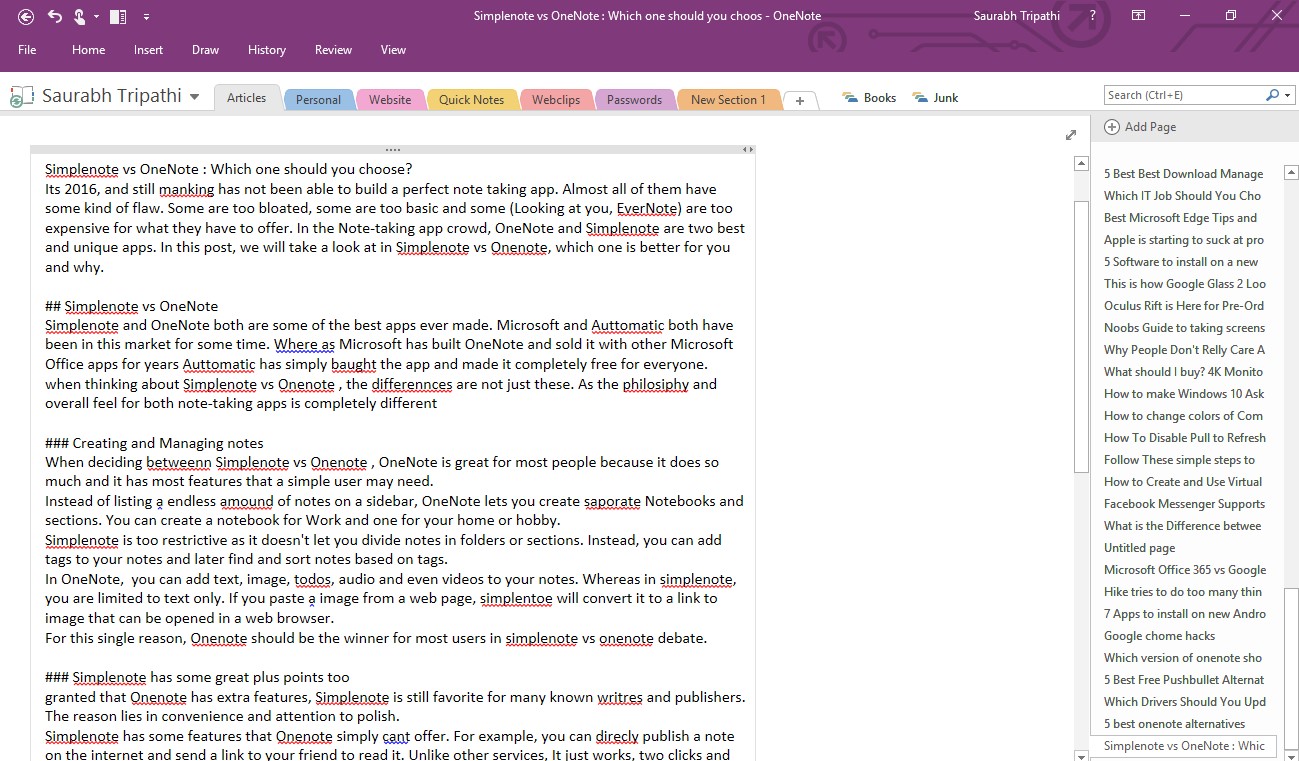Open the Home ribbon tab
The height and width of the screenshot is (761, 1299).
click(89, 50)
